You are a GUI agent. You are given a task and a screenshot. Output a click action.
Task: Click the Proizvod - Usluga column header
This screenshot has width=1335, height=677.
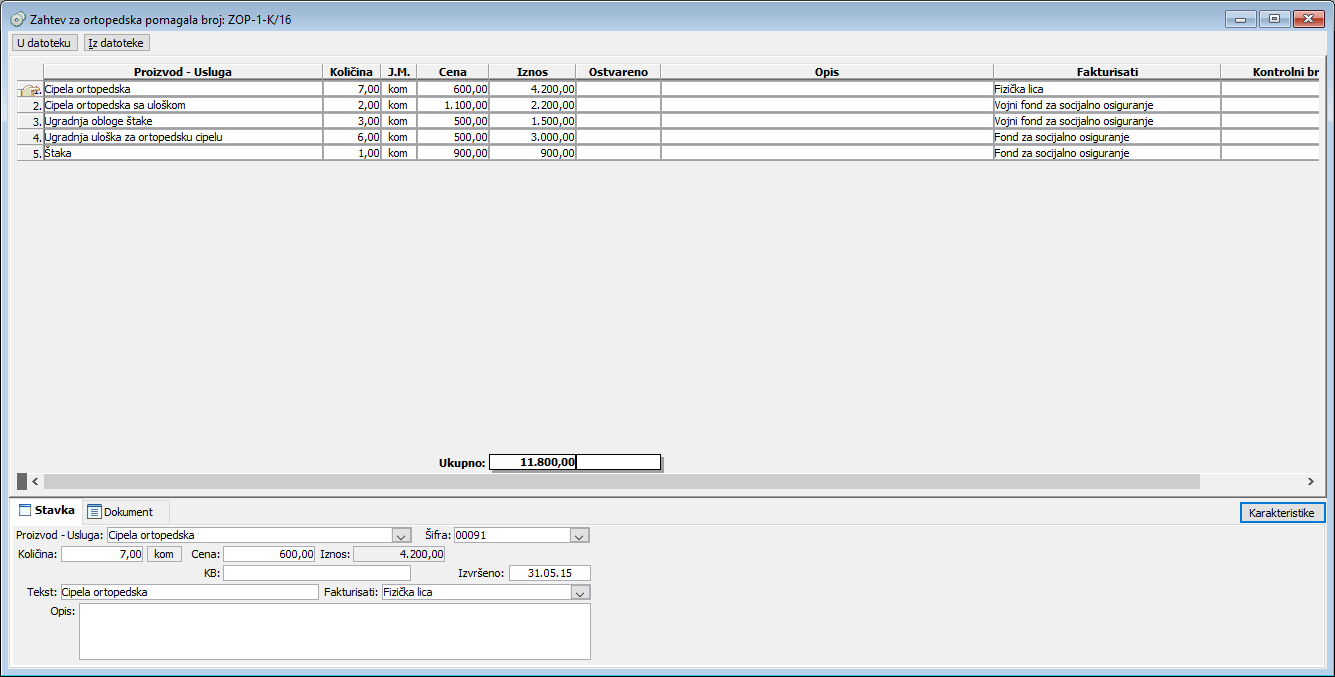(x=183, y=72)
